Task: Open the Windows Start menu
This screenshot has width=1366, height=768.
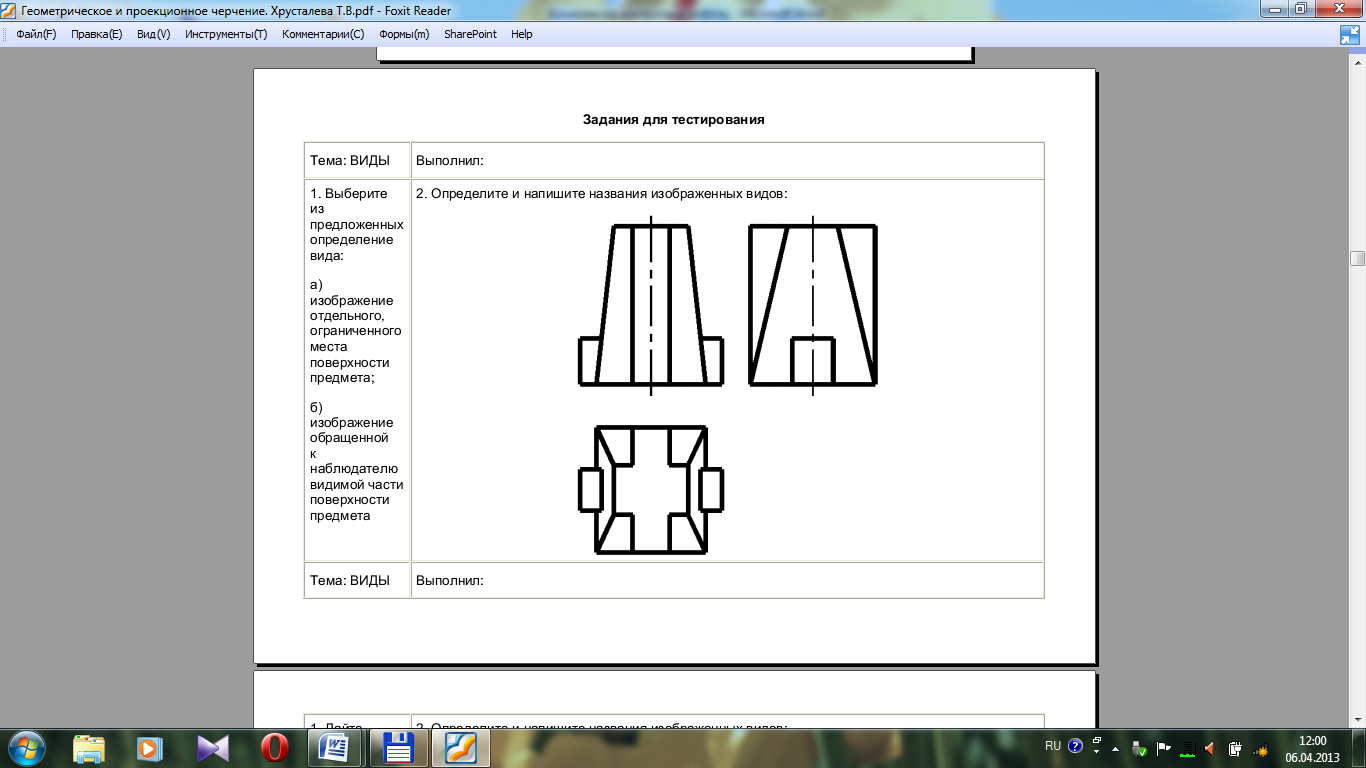Action: (27, 747)
